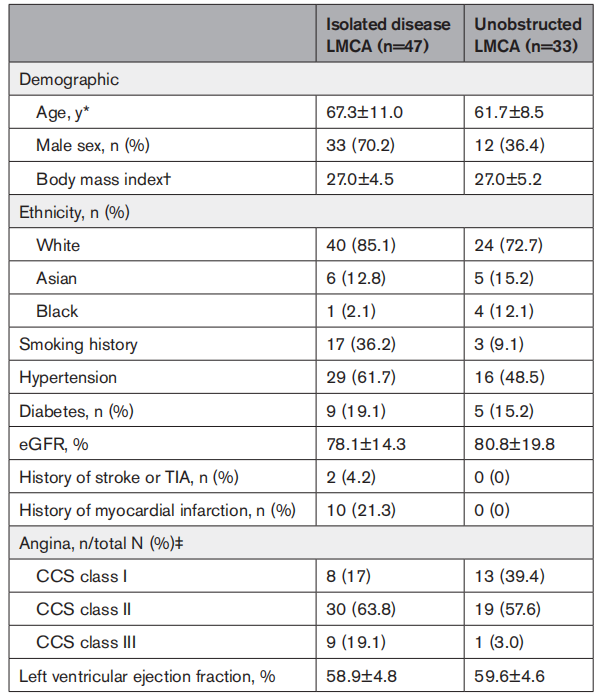Click the 'Asian' ethnicity row label
Viewport: 603px width, 699px height.
click(x=57, y=278)
